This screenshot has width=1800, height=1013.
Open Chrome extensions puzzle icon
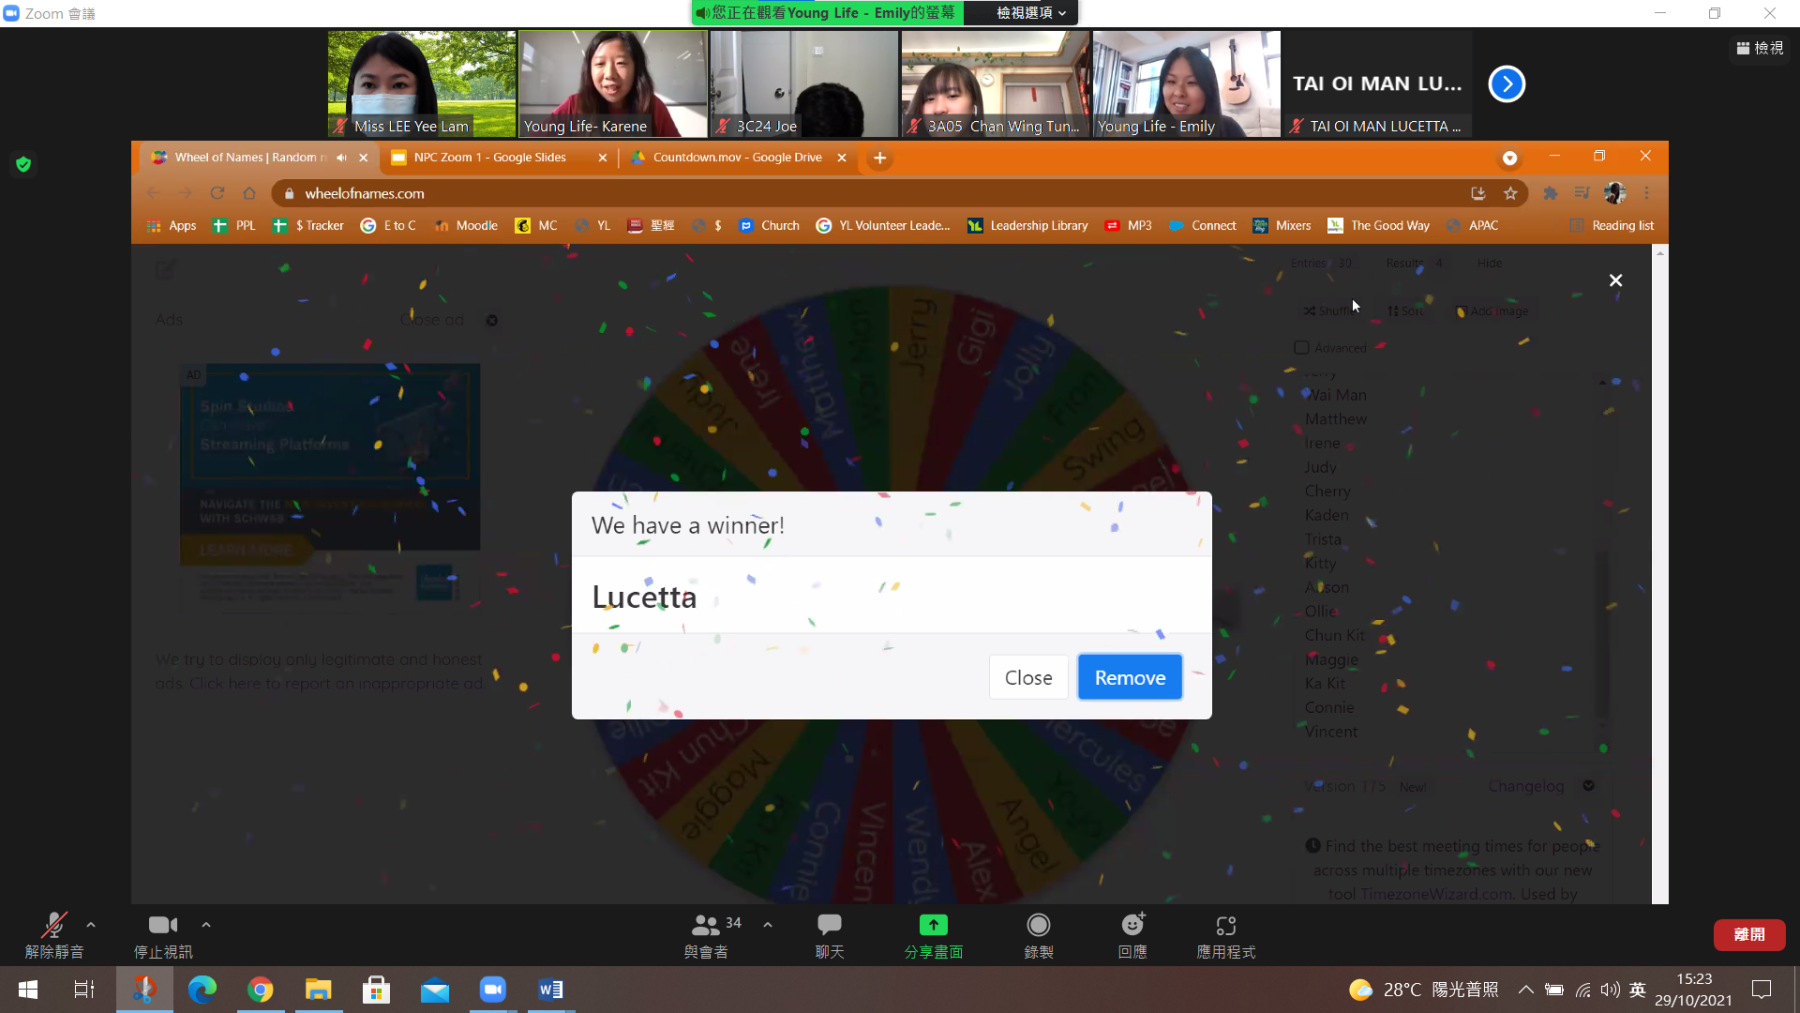pyautogui.click(x=1550, y=193)
